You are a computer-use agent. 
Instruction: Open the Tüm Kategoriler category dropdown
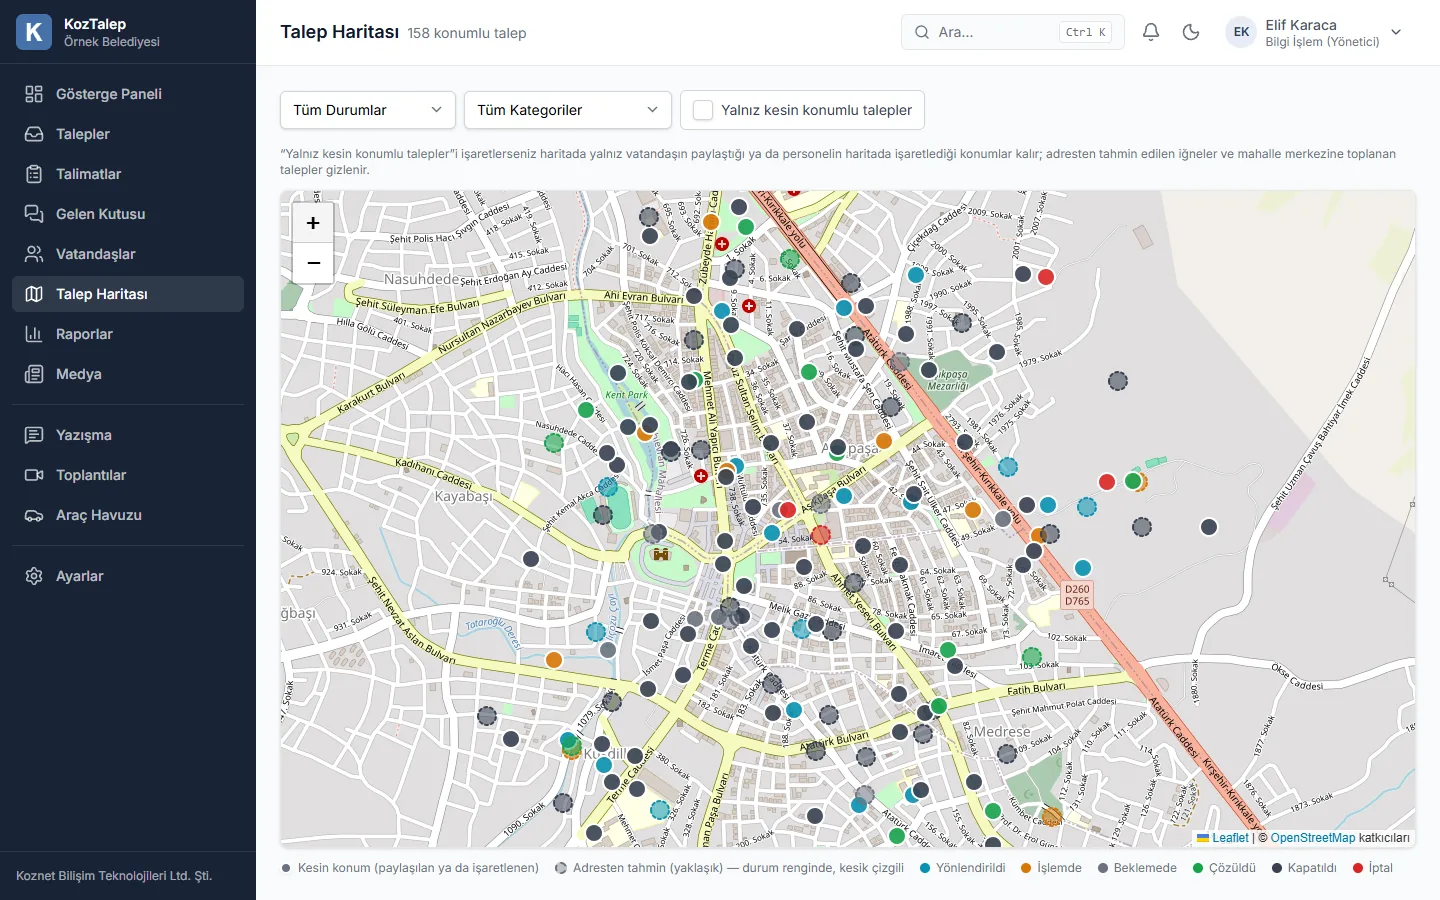(568, 110)
